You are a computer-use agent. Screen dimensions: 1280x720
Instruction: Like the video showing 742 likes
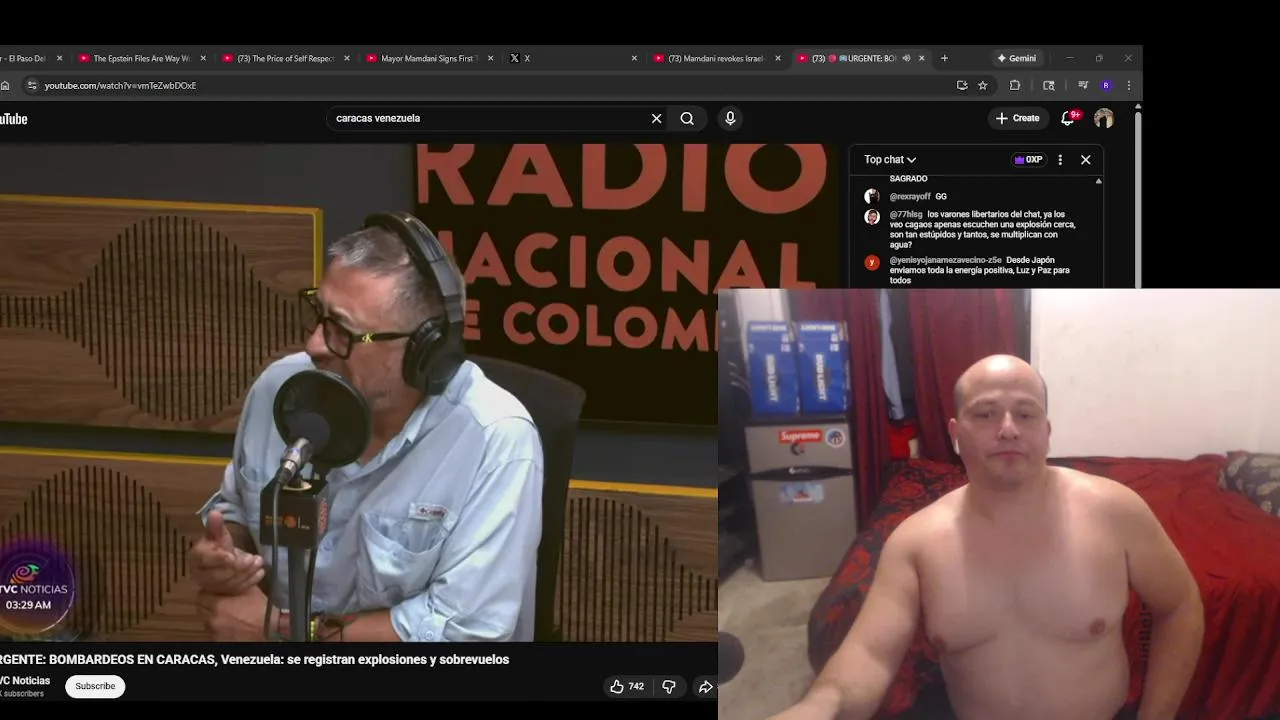627,686
